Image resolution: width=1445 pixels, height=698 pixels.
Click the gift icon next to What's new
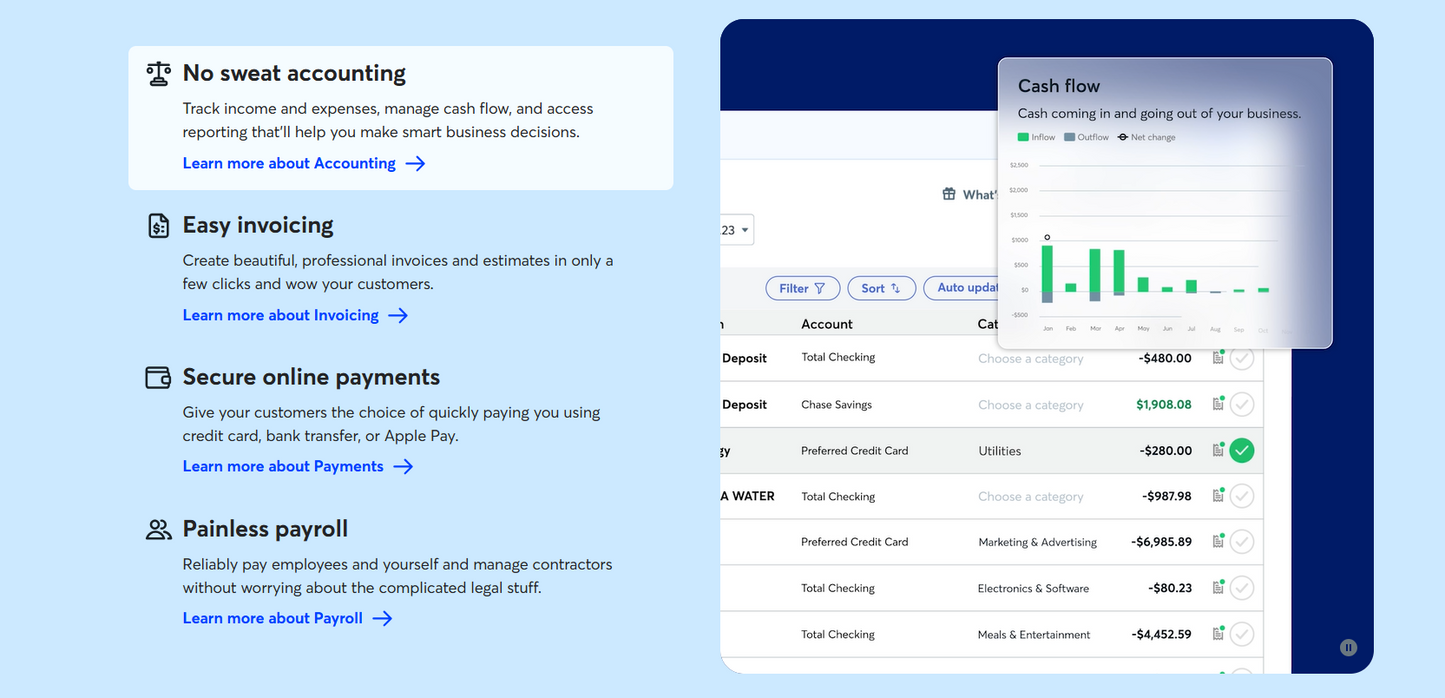949,194
